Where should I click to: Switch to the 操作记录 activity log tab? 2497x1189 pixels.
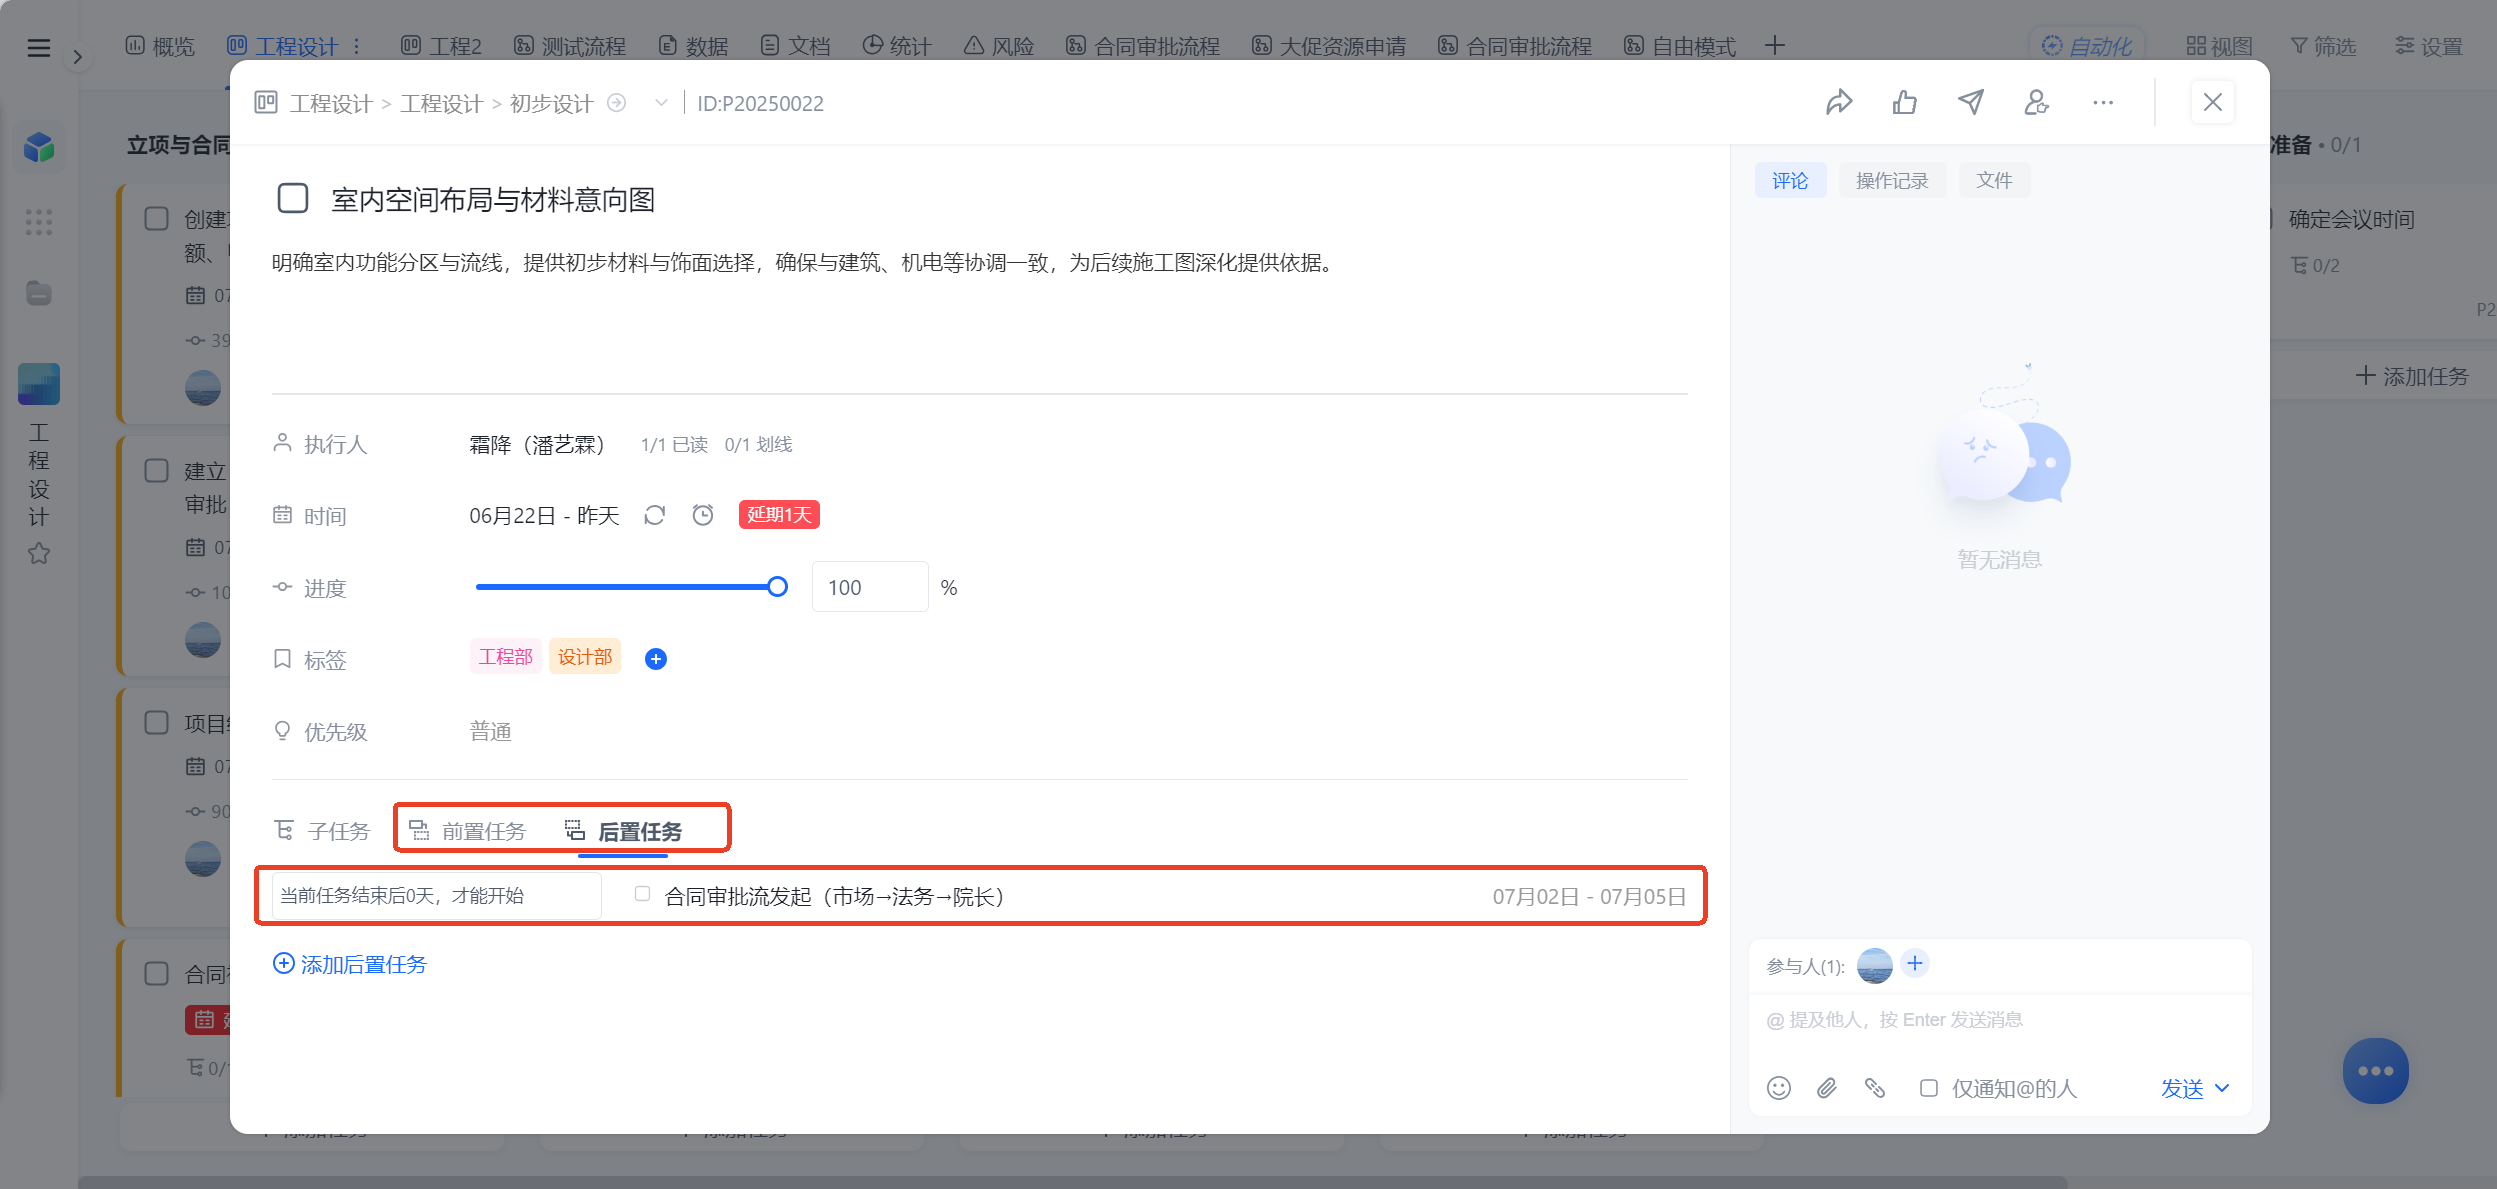click(1892, 180)
